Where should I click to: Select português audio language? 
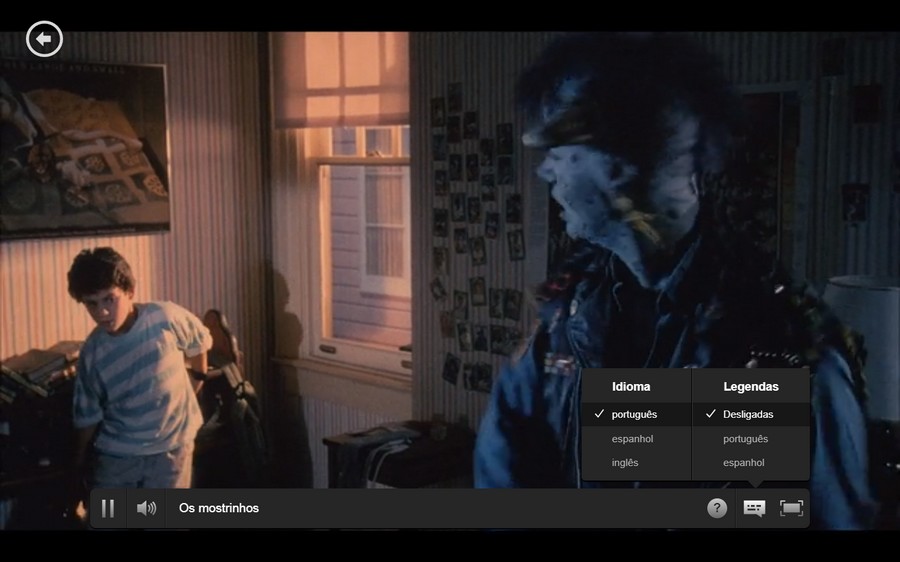(637, 414)
